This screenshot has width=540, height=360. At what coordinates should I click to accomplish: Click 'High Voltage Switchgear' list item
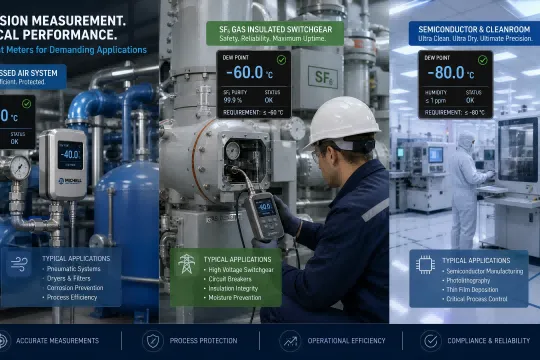point(241,270)
